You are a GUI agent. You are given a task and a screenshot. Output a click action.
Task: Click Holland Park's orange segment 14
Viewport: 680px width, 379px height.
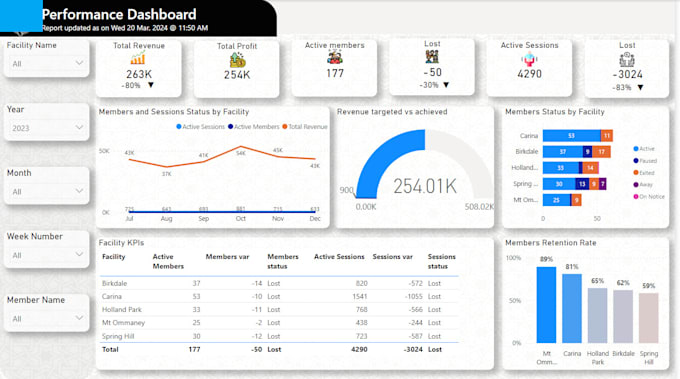(590, 168)
